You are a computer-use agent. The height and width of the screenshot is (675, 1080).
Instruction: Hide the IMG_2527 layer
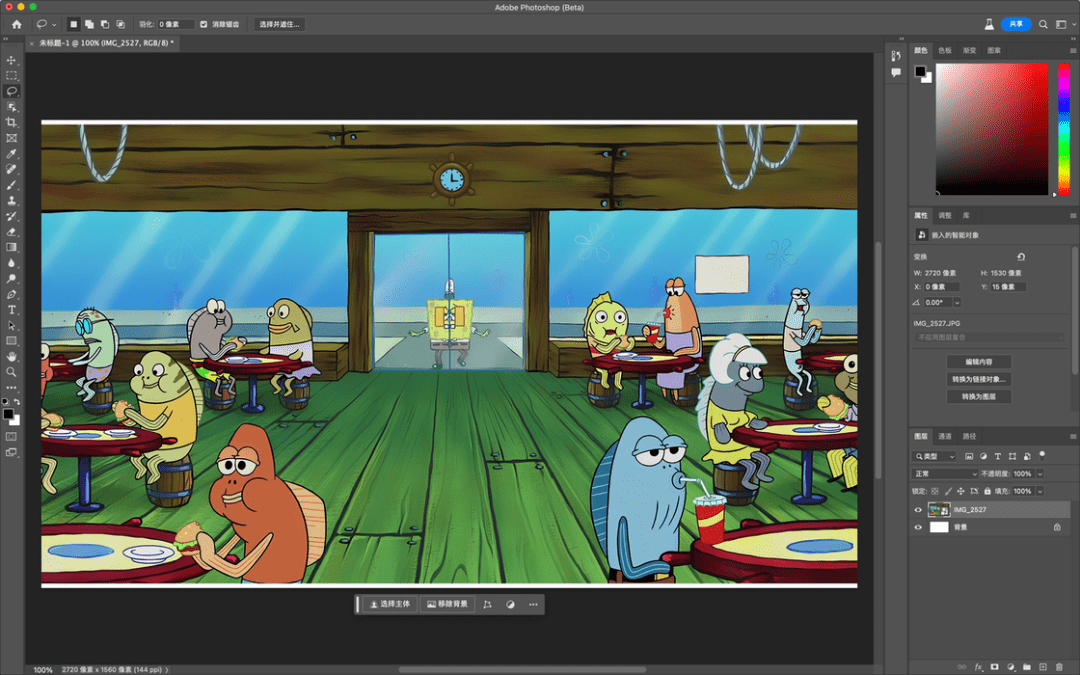tap(917, 510)
